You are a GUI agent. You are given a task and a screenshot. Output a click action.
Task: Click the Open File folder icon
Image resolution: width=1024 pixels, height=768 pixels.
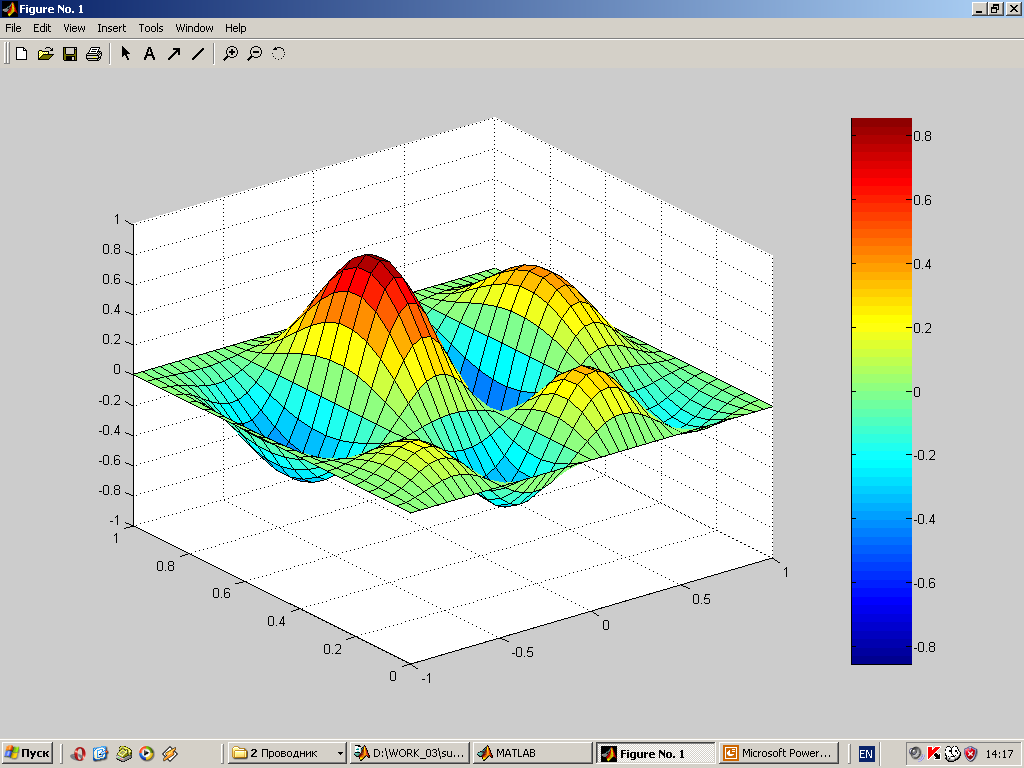click(x=45, y=54)
